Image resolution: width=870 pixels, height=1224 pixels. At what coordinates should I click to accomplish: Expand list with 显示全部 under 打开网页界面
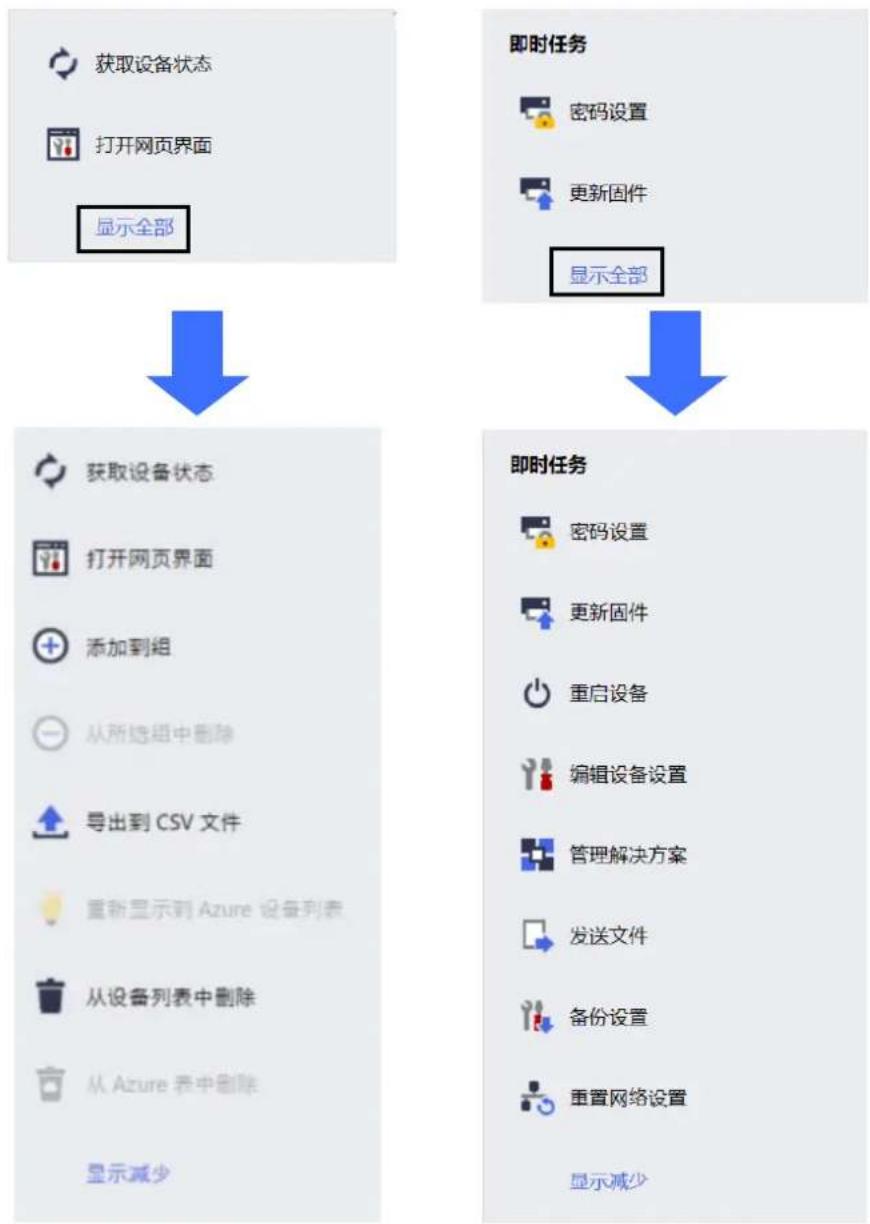[134, 228]
